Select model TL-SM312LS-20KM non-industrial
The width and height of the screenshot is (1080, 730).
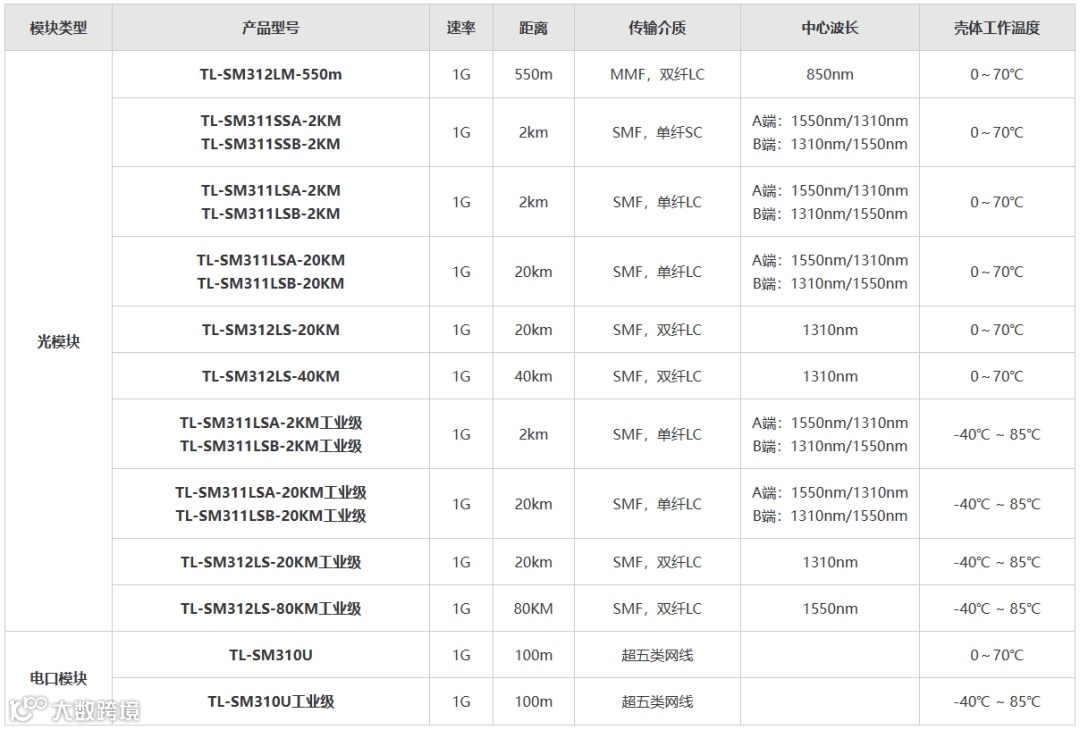coord(271,330)
